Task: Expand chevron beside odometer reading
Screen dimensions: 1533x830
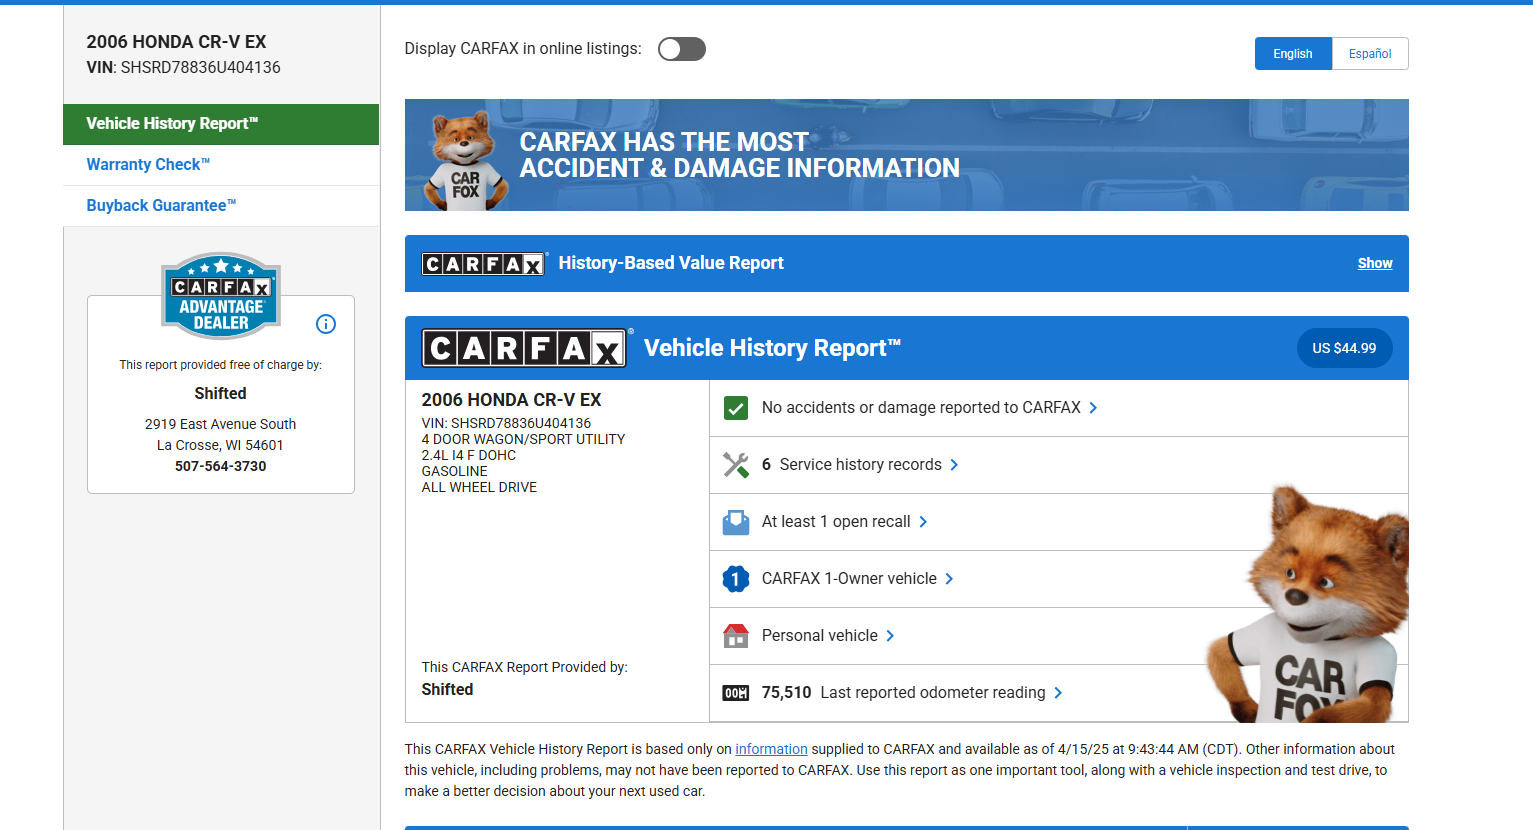Action: [1058, 693]
